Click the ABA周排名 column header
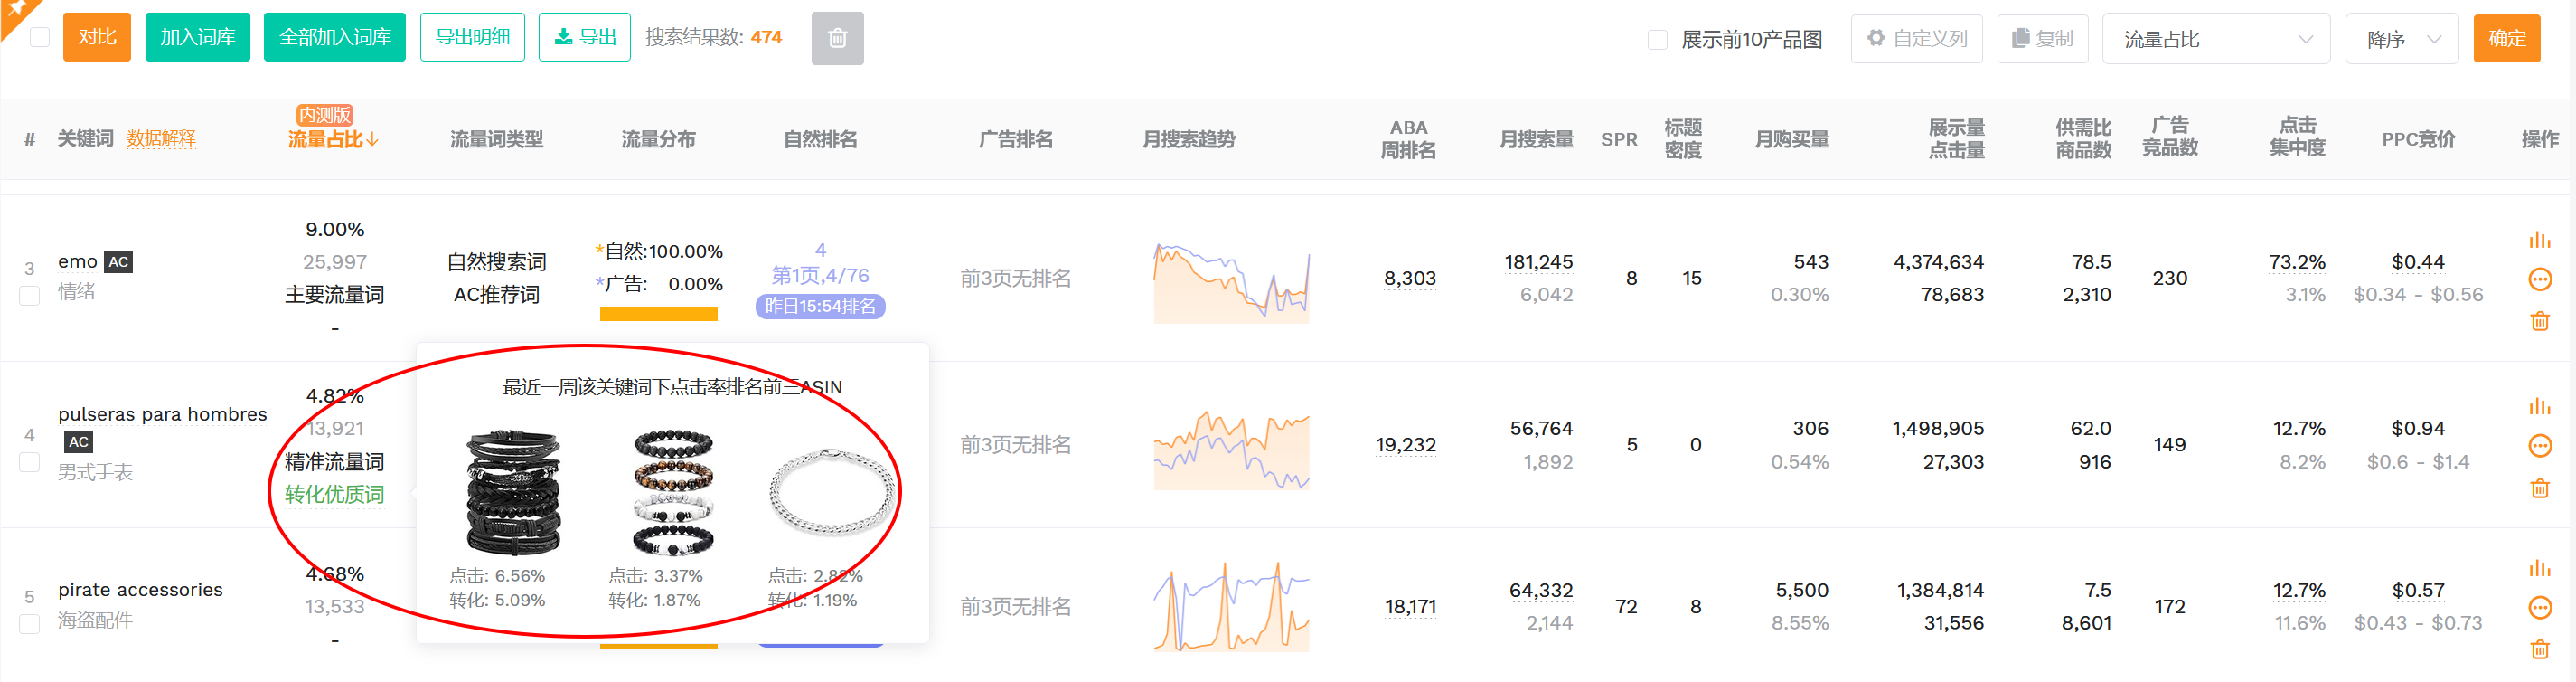The height and width of the screenshot is (682, 2576). tap(1407, 139)
